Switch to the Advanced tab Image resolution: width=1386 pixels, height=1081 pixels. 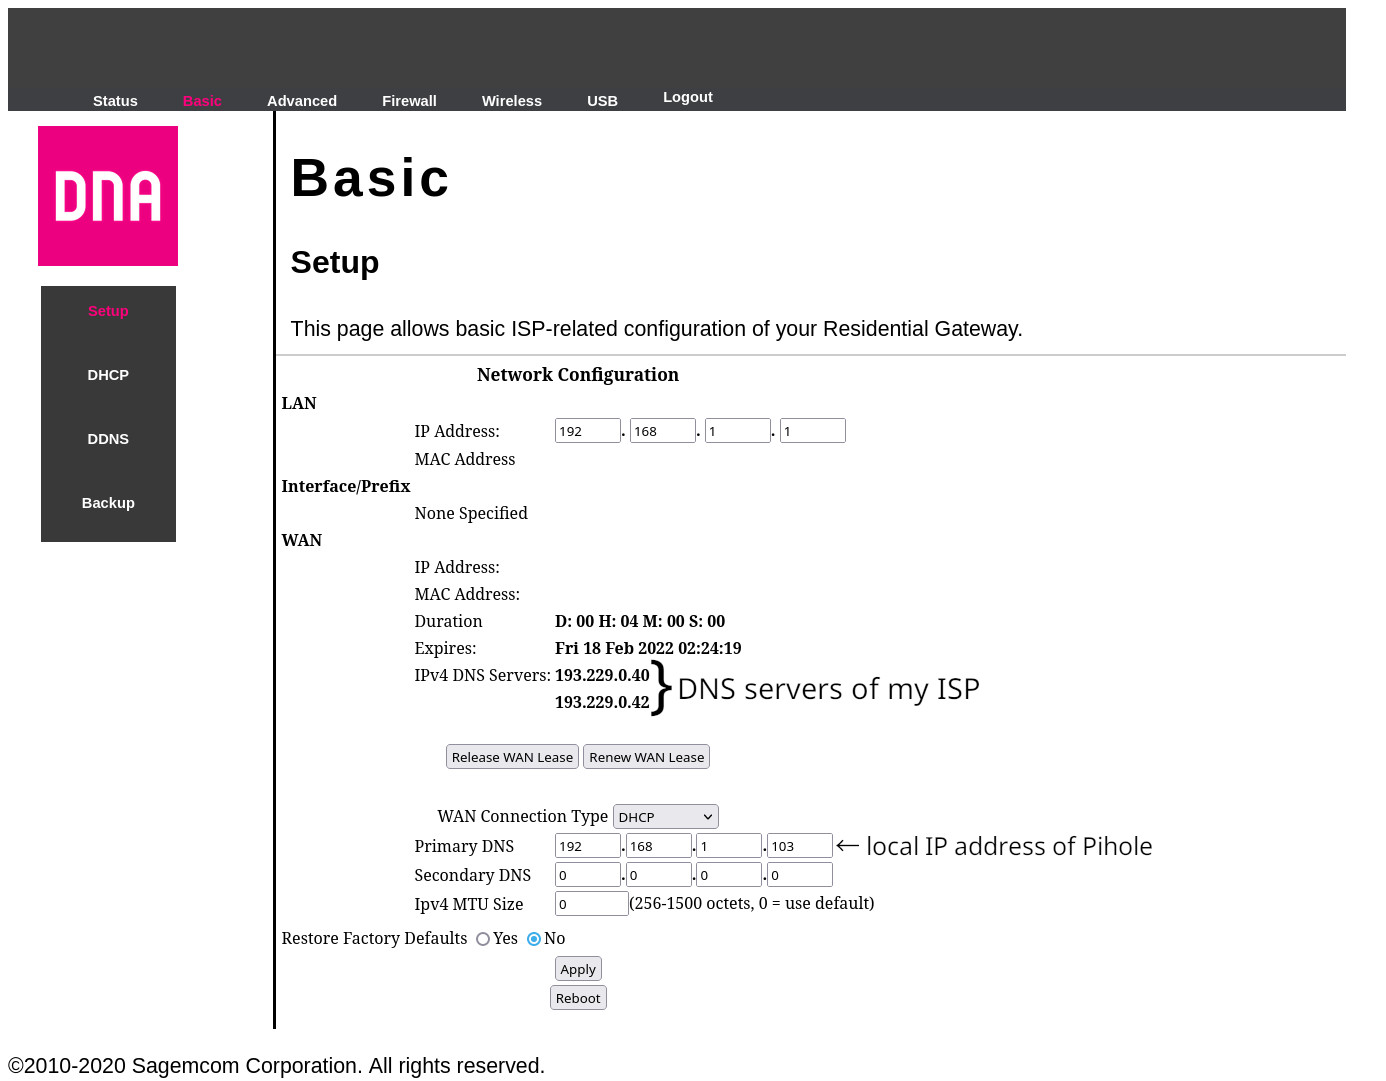[302, 101]
